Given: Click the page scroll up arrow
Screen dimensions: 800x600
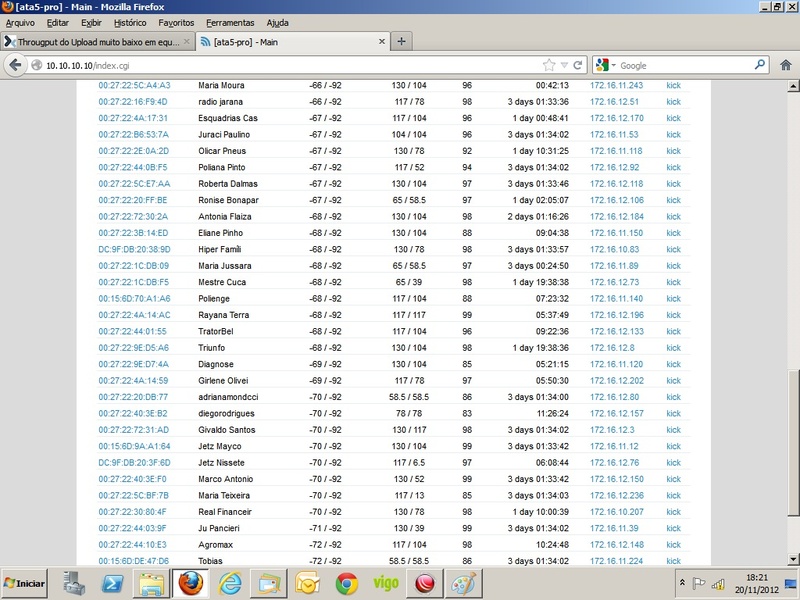Looking at the screenshot, I should click(793, 86).
